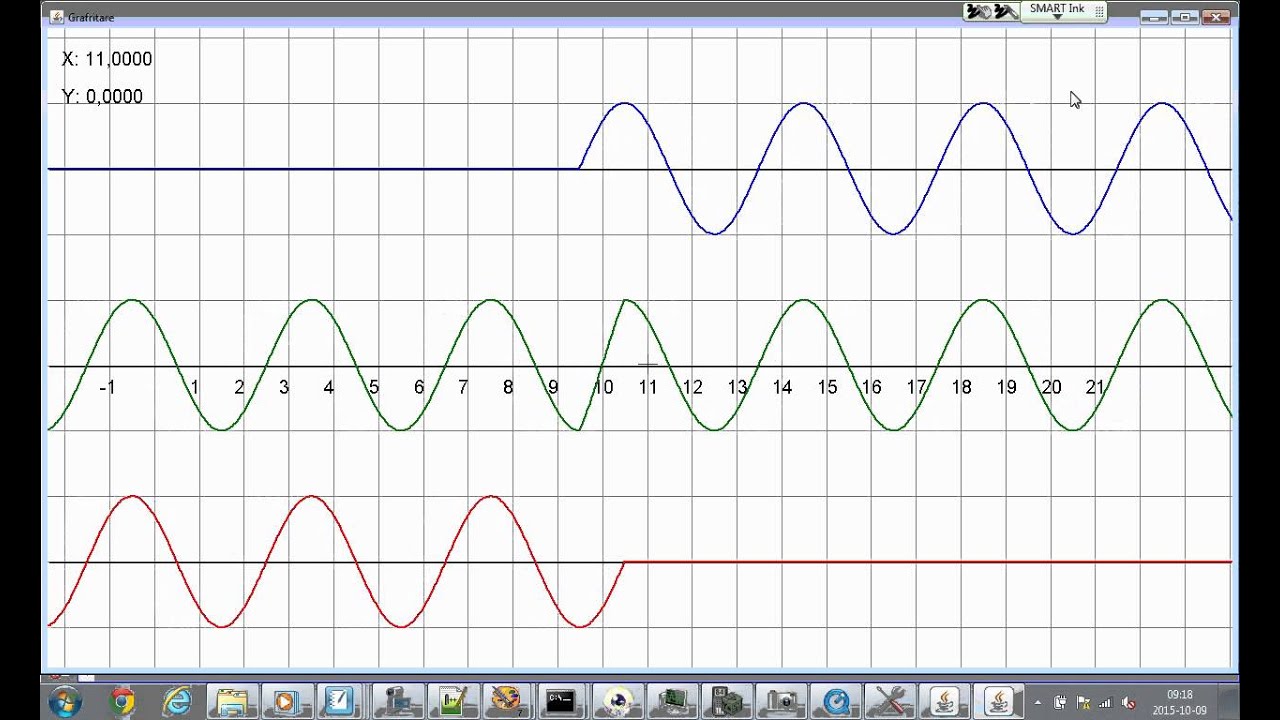The image size is (1280, 720).
Task: Click axis label 5 on the graph
Action: tap(374, 387)
